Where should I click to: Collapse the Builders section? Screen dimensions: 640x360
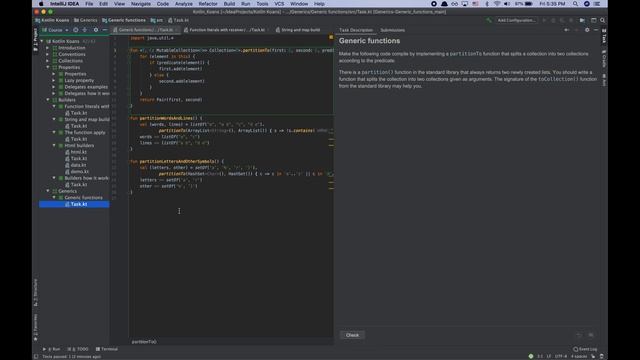(x=48, y=100)
